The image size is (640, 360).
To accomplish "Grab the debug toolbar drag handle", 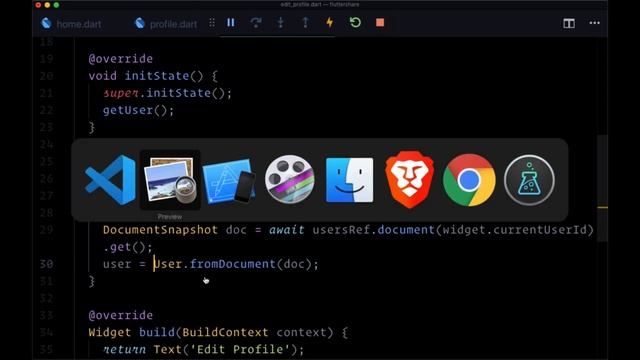I will (212, 23).
